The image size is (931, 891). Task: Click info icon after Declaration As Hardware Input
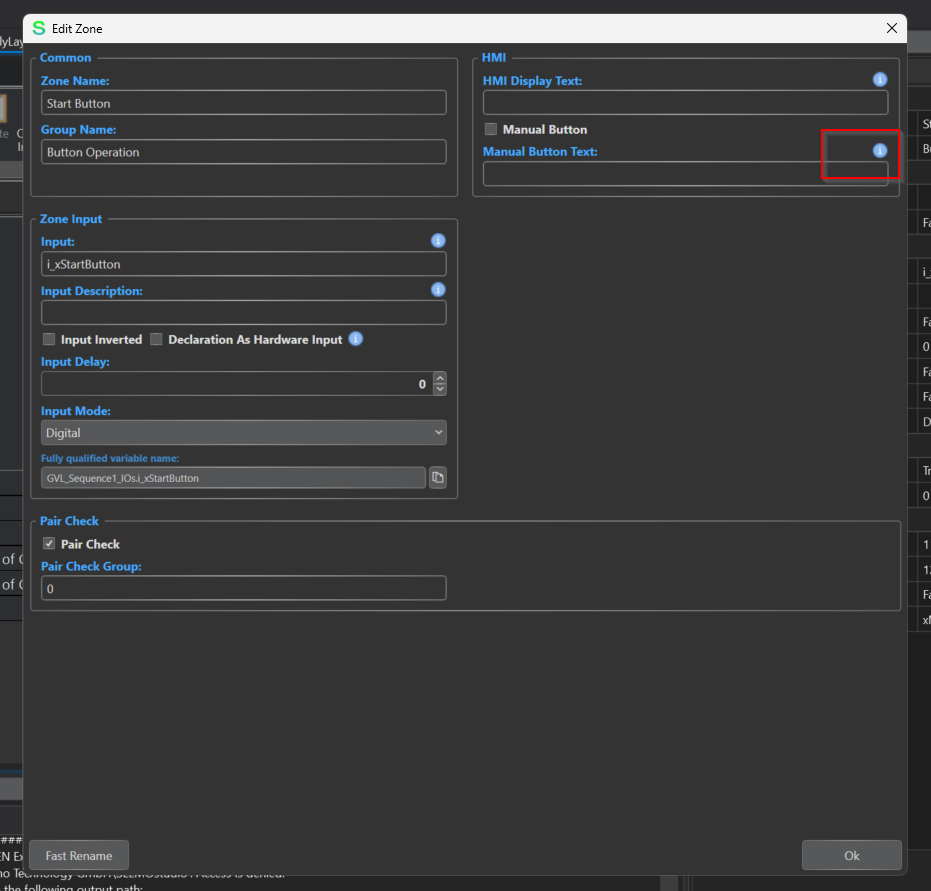[356, 339]
